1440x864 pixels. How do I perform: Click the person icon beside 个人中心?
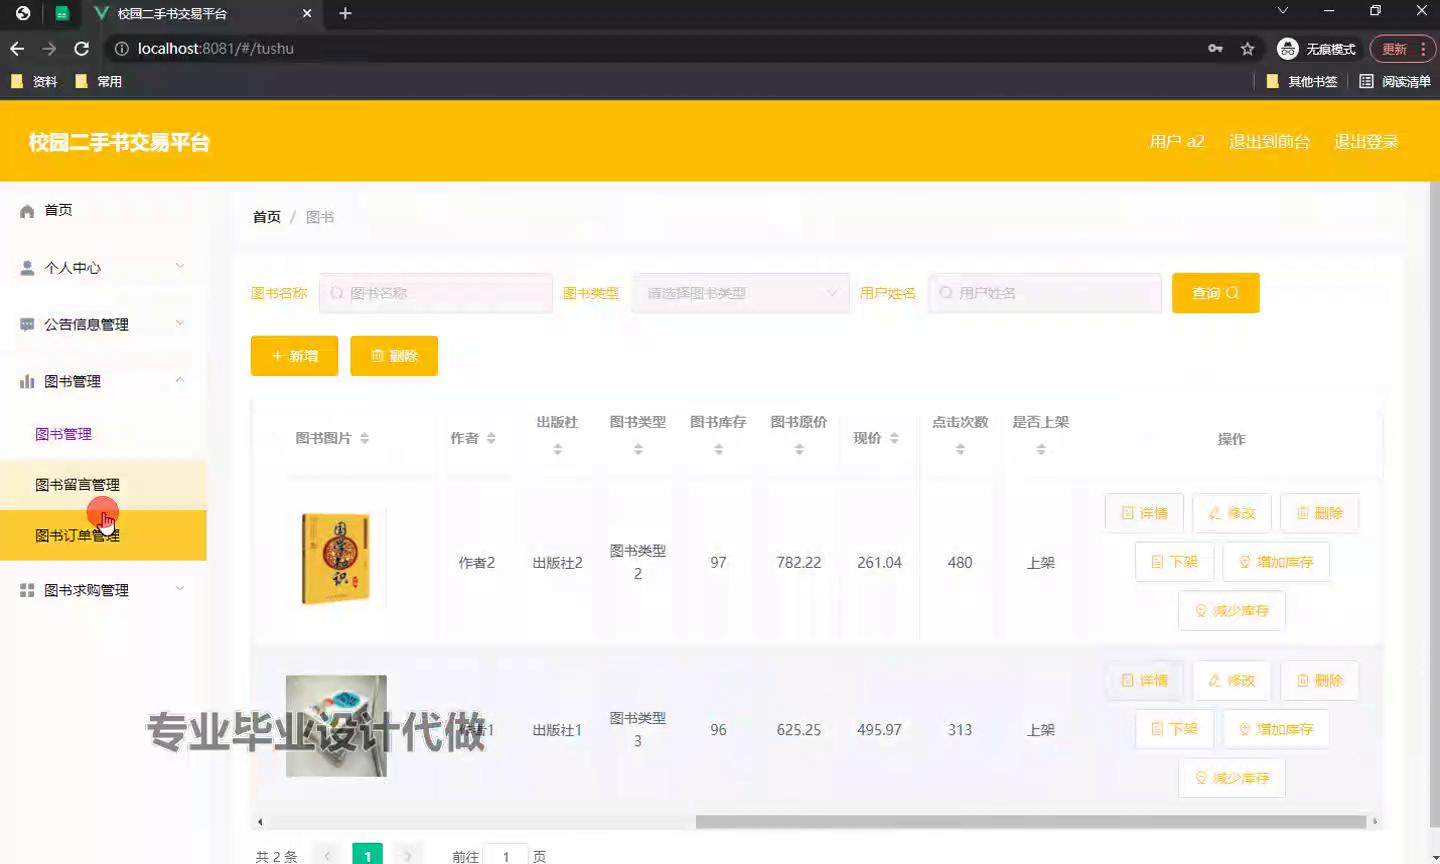pos(27,268)
